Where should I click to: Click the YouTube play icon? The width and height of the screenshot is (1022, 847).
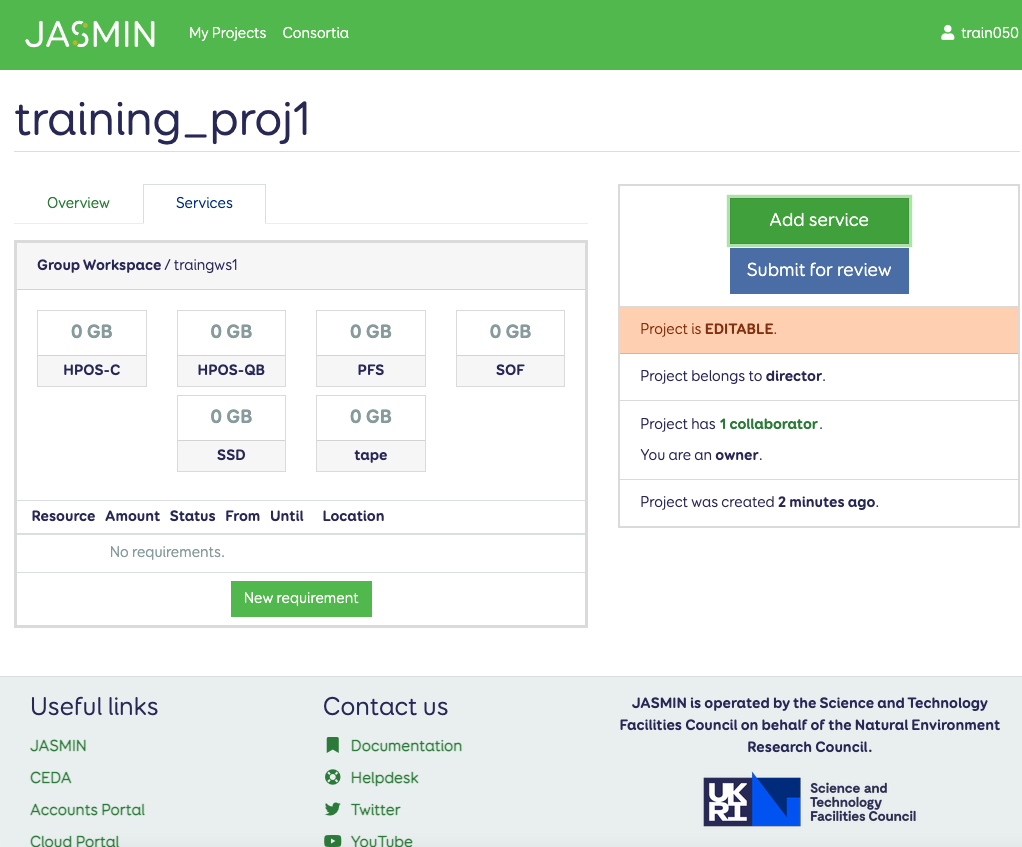coord(333,840)
